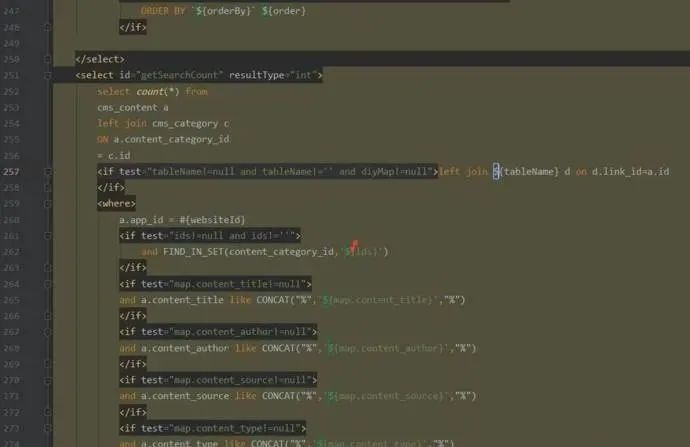The width and height of the screenshot is (690, 447).
Task: Toggle fold marker beside line 257
Action: 48,172
